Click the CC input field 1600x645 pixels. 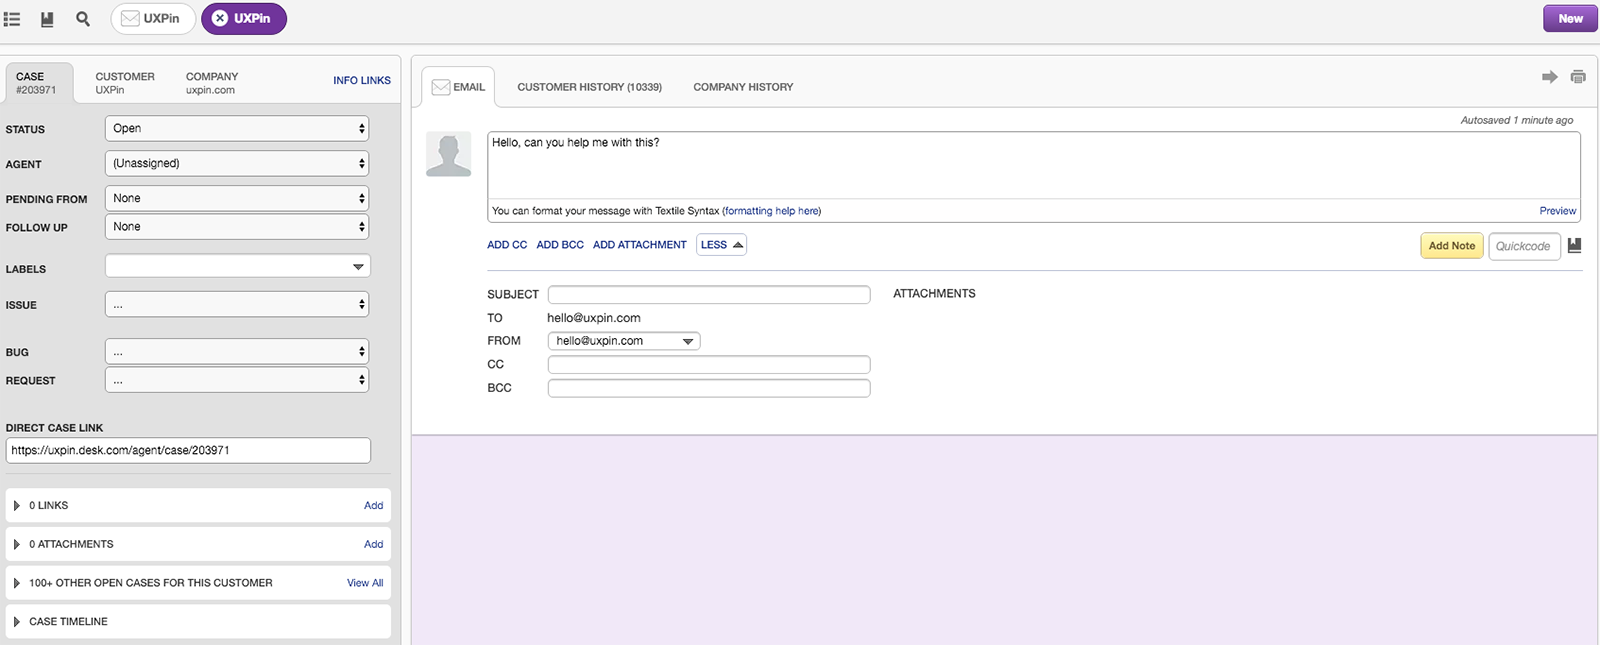[709, 364]
